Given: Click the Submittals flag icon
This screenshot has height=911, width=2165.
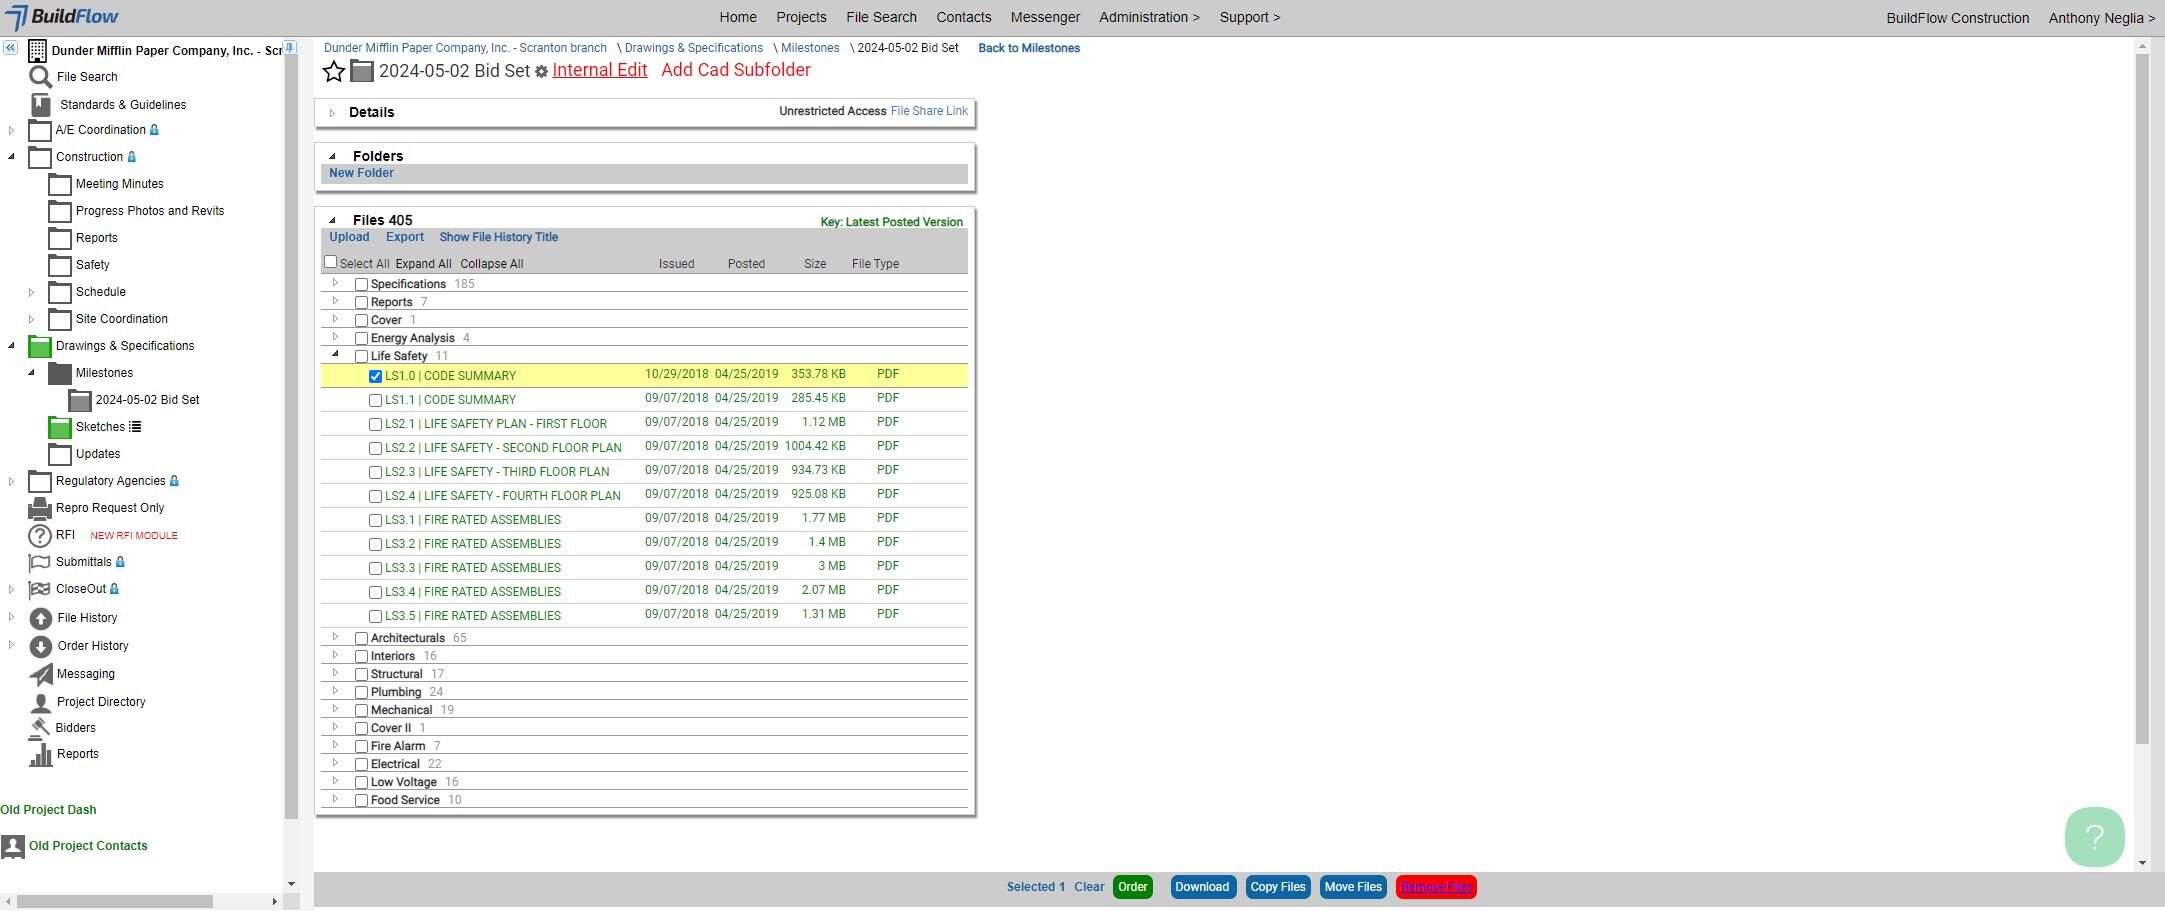Looking at the screenshot, I should pos(40,562).
